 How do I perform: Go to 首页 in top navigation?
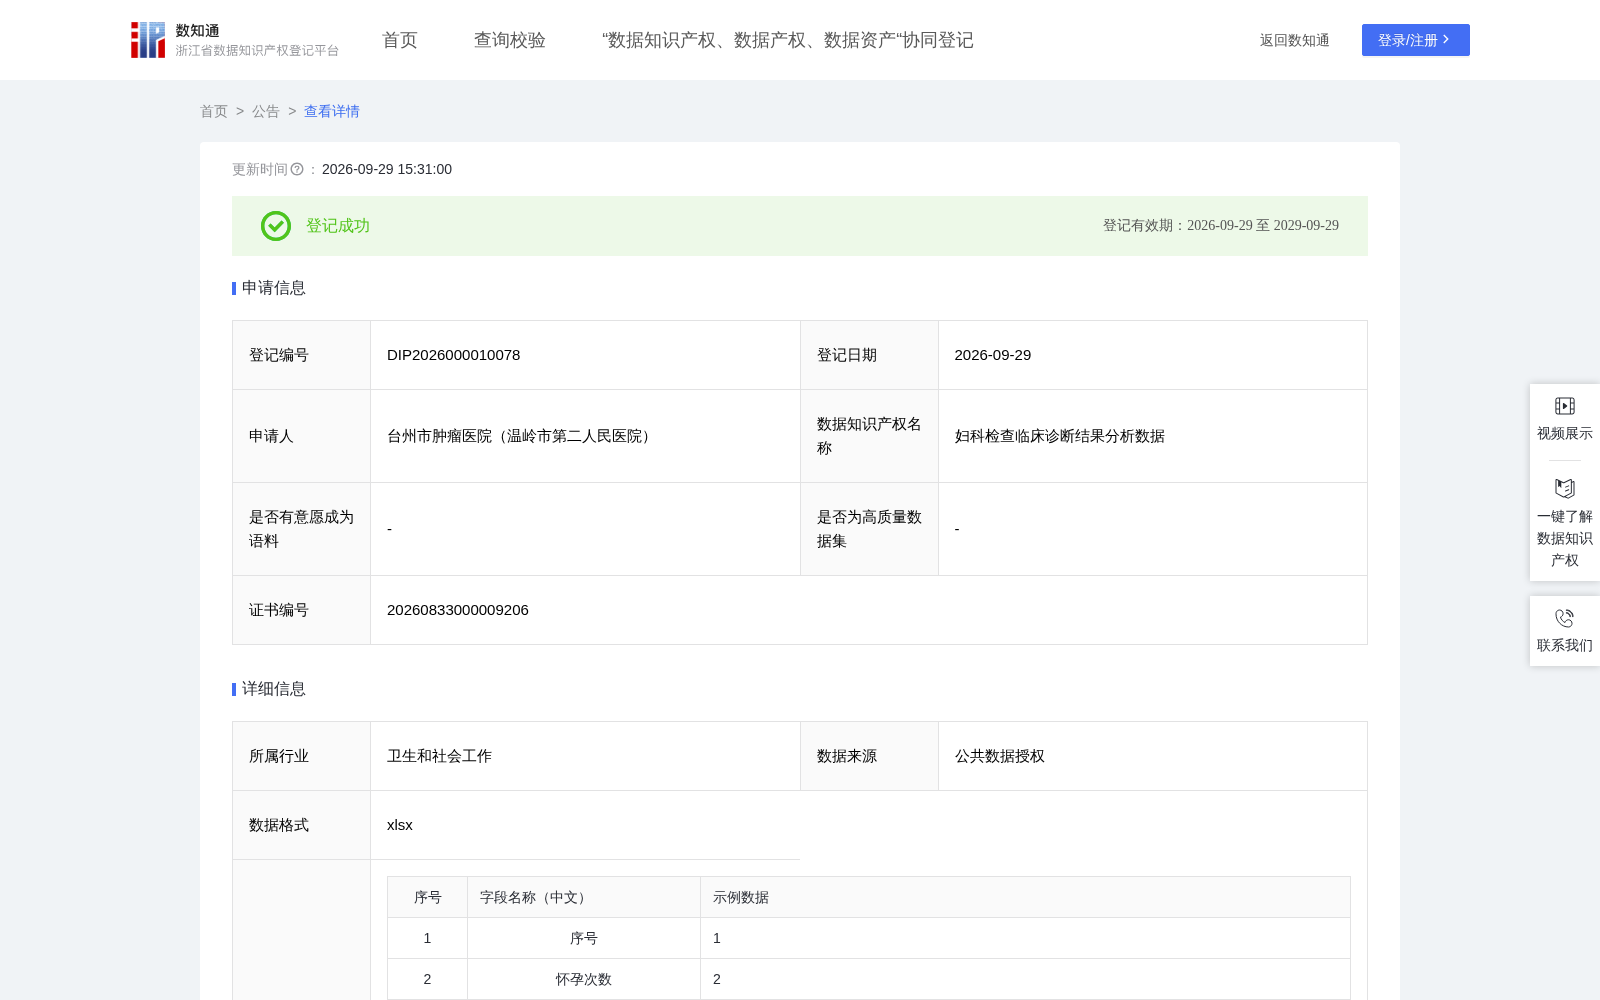(400, 40)
